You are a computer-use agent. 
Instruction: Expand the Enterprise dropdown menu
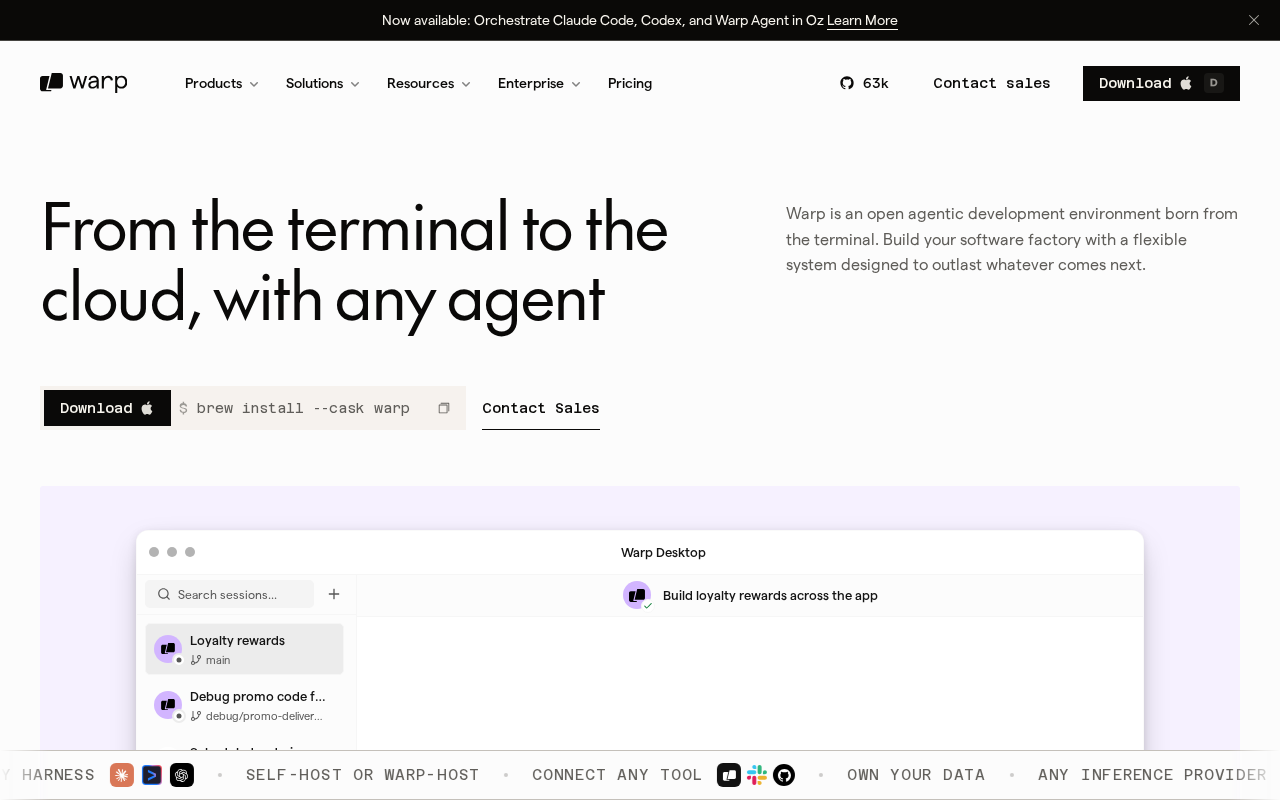click(540, 83)
